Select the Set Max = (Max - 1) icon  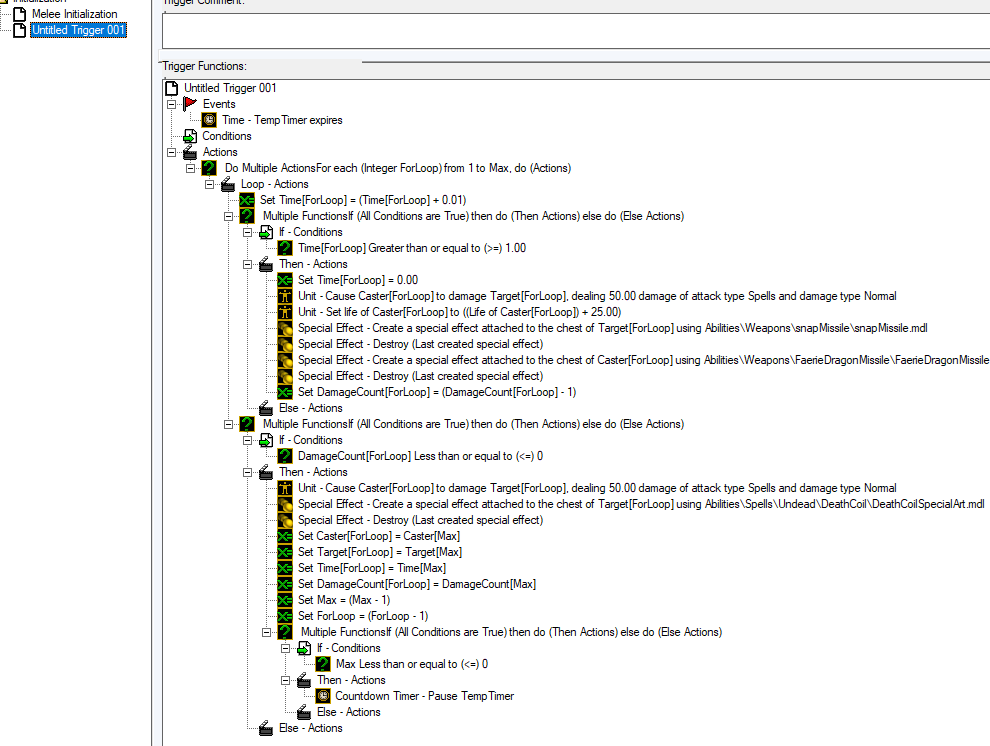[x=285, y=600]
